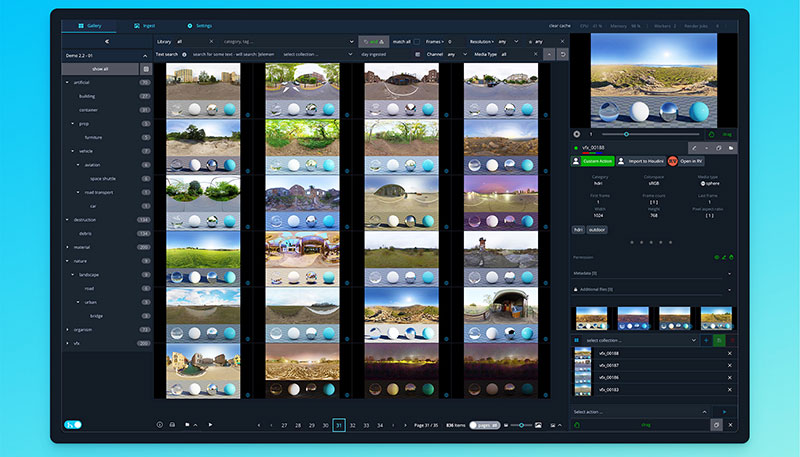Screen dimensions: 800x457
Task: Click the reset filters refresh icon
Action: coord(562,55)
